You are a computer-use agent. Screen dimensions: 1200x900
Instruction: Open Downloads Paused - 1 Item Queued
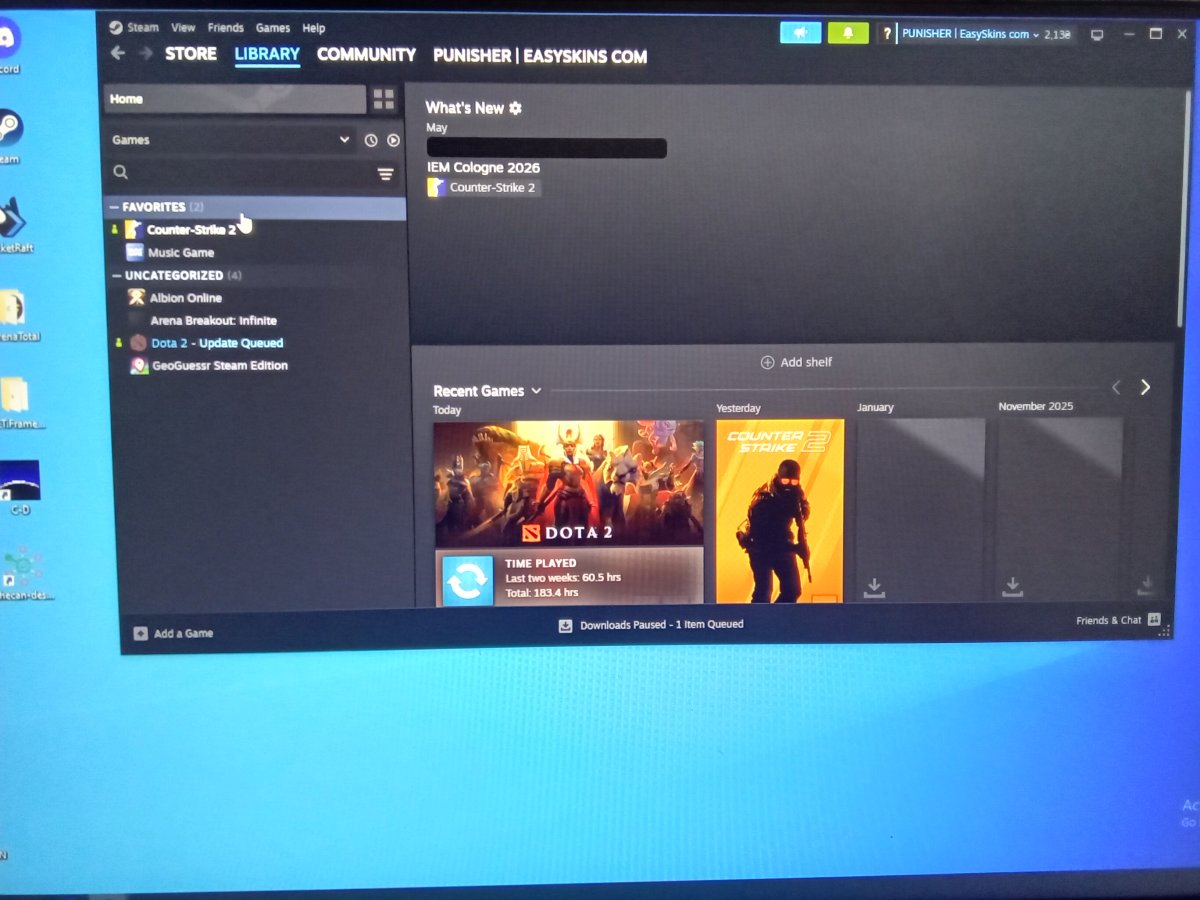point(651,625)
